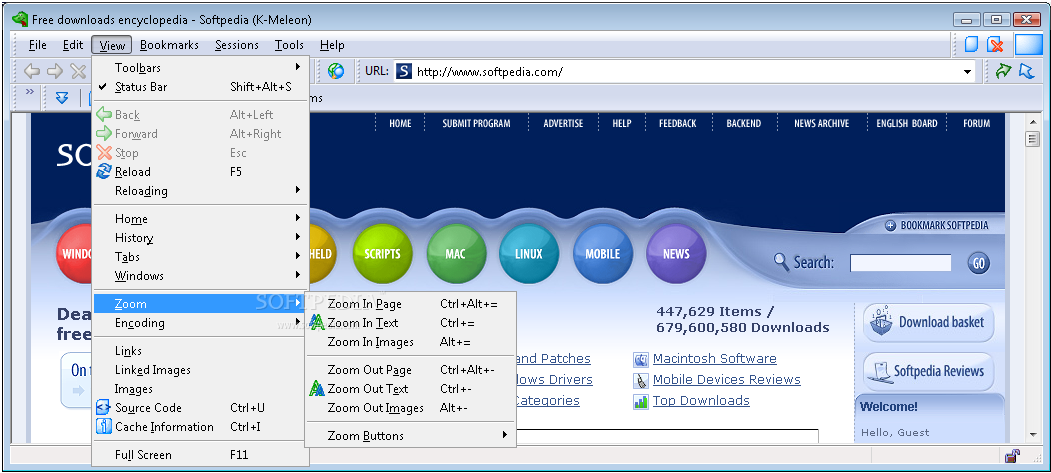The image size is (1051, 473).
Task: Click the light green Mac category ball
Action: (456, 254)
